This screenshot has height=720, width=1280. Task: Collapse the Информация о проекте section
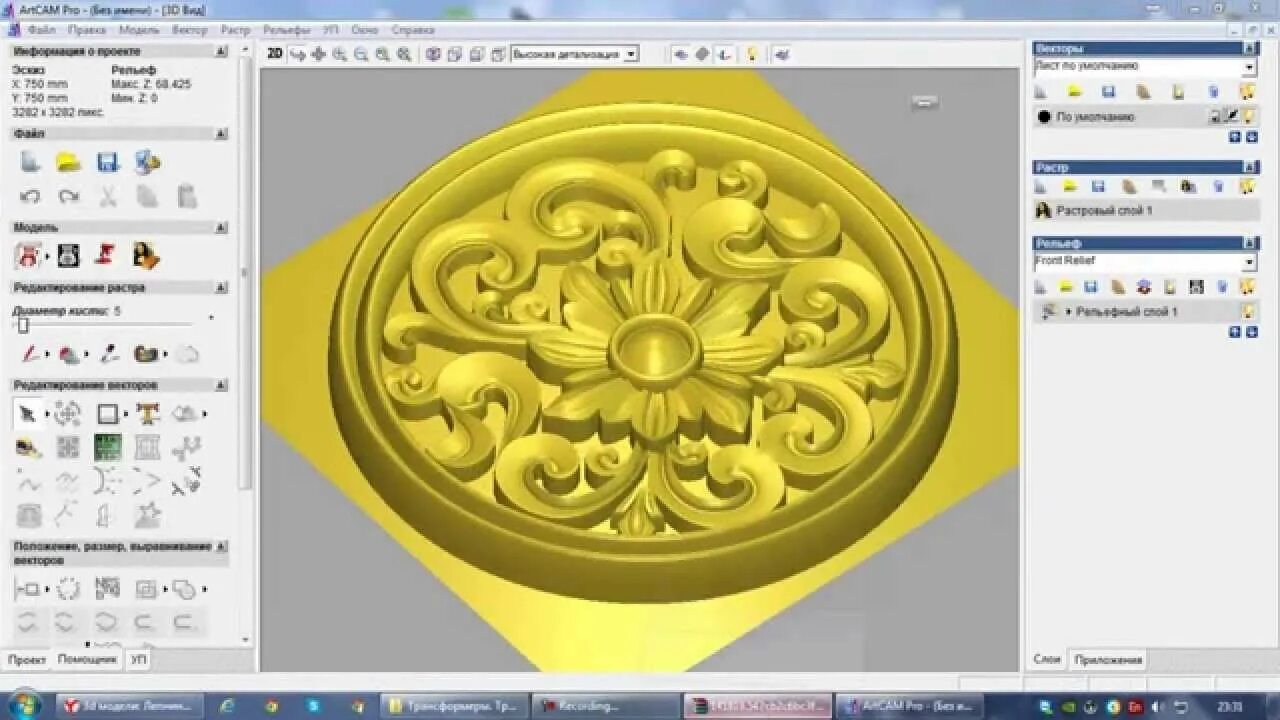tap(221, 51)
